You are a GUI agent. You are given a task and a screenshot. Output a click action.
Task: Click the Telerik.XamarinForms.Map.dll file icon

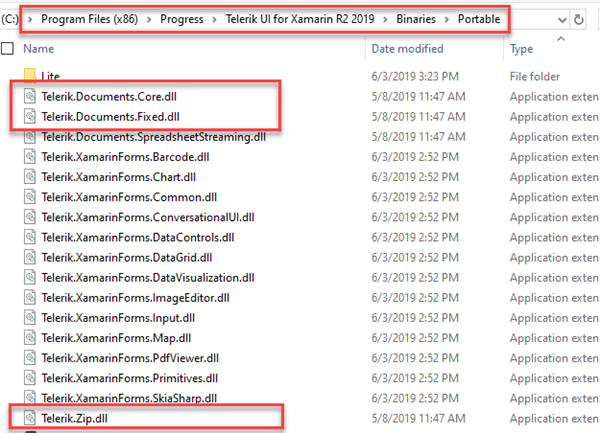[x=30, y=338]
